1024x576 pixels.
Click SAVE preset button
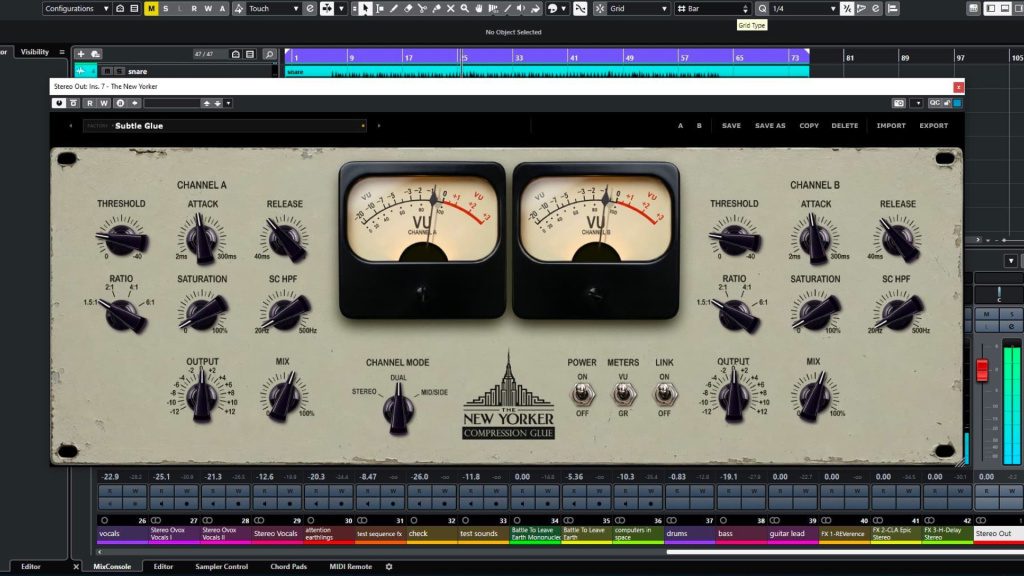[x=731, y=125]
